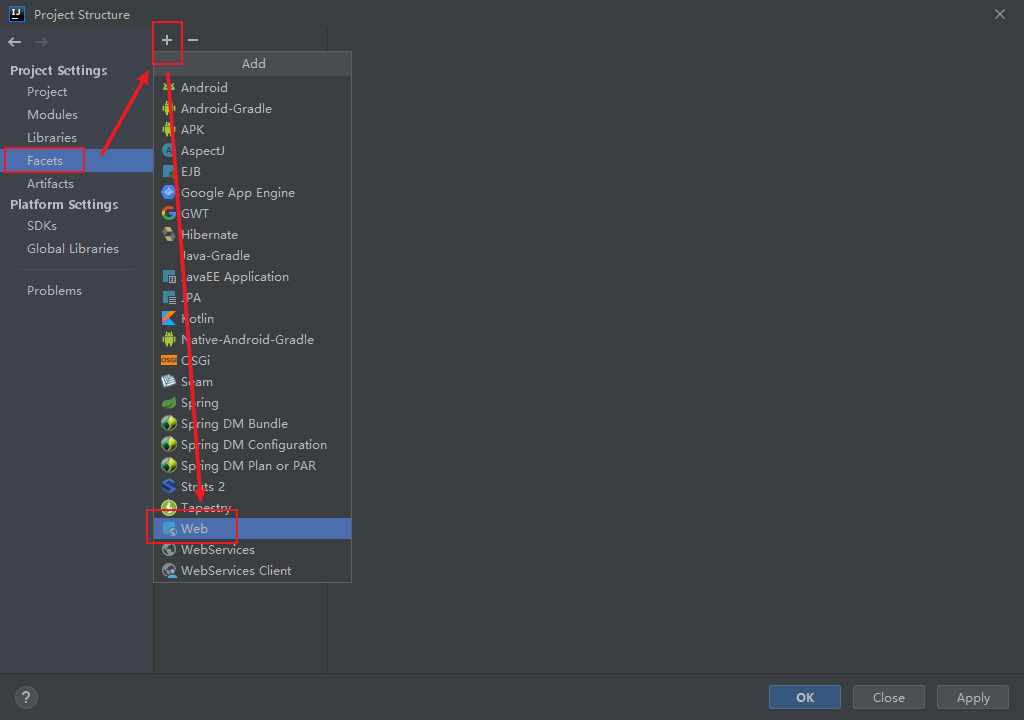Screen dimensions: 1024x720
Task: Click the Close button at bottom
Action: [x=889, y=697]
